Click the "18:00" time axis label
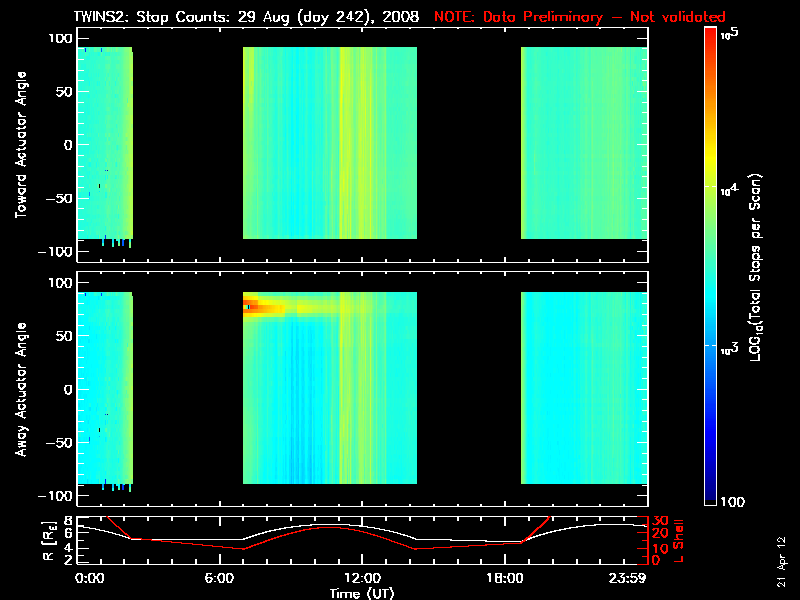The width and height of the screenshot is (800, 600). [x=505, y=579]
